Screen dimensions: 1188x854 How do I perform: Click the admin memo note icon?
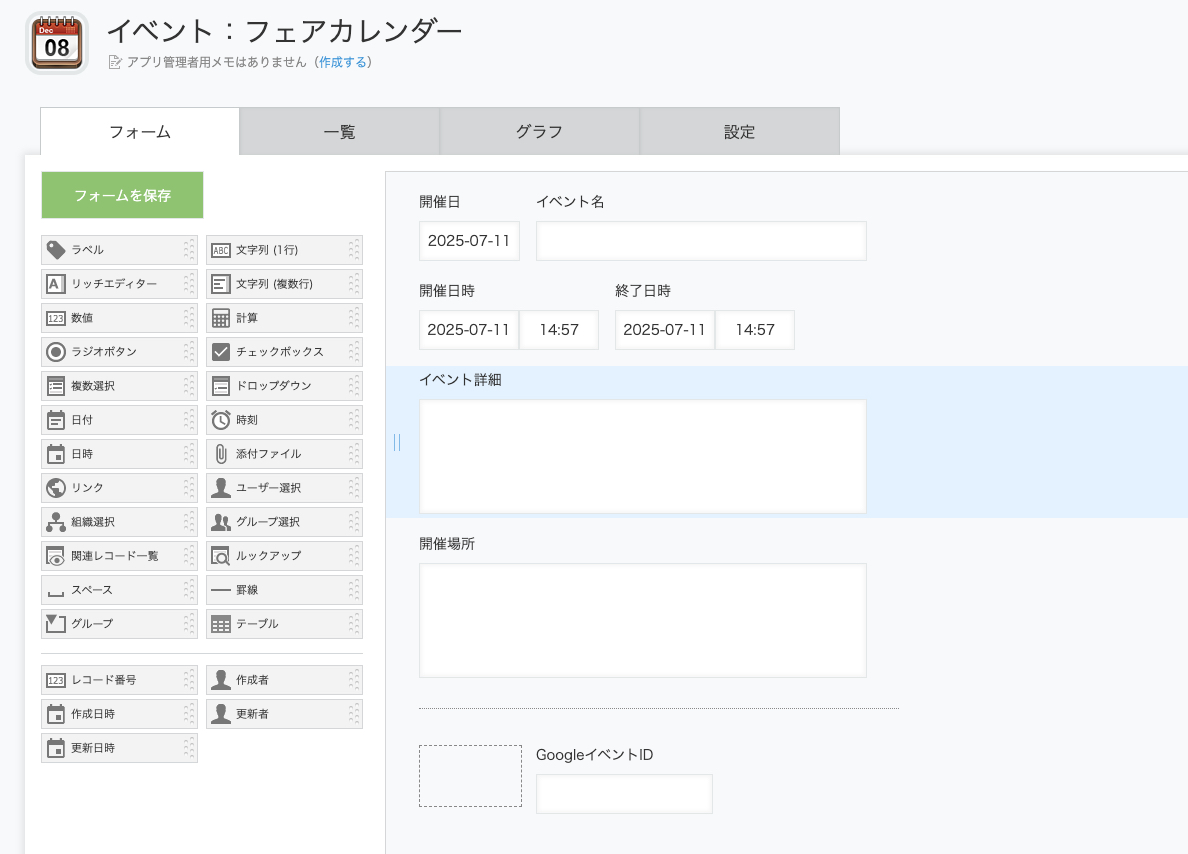coord(115,62)
